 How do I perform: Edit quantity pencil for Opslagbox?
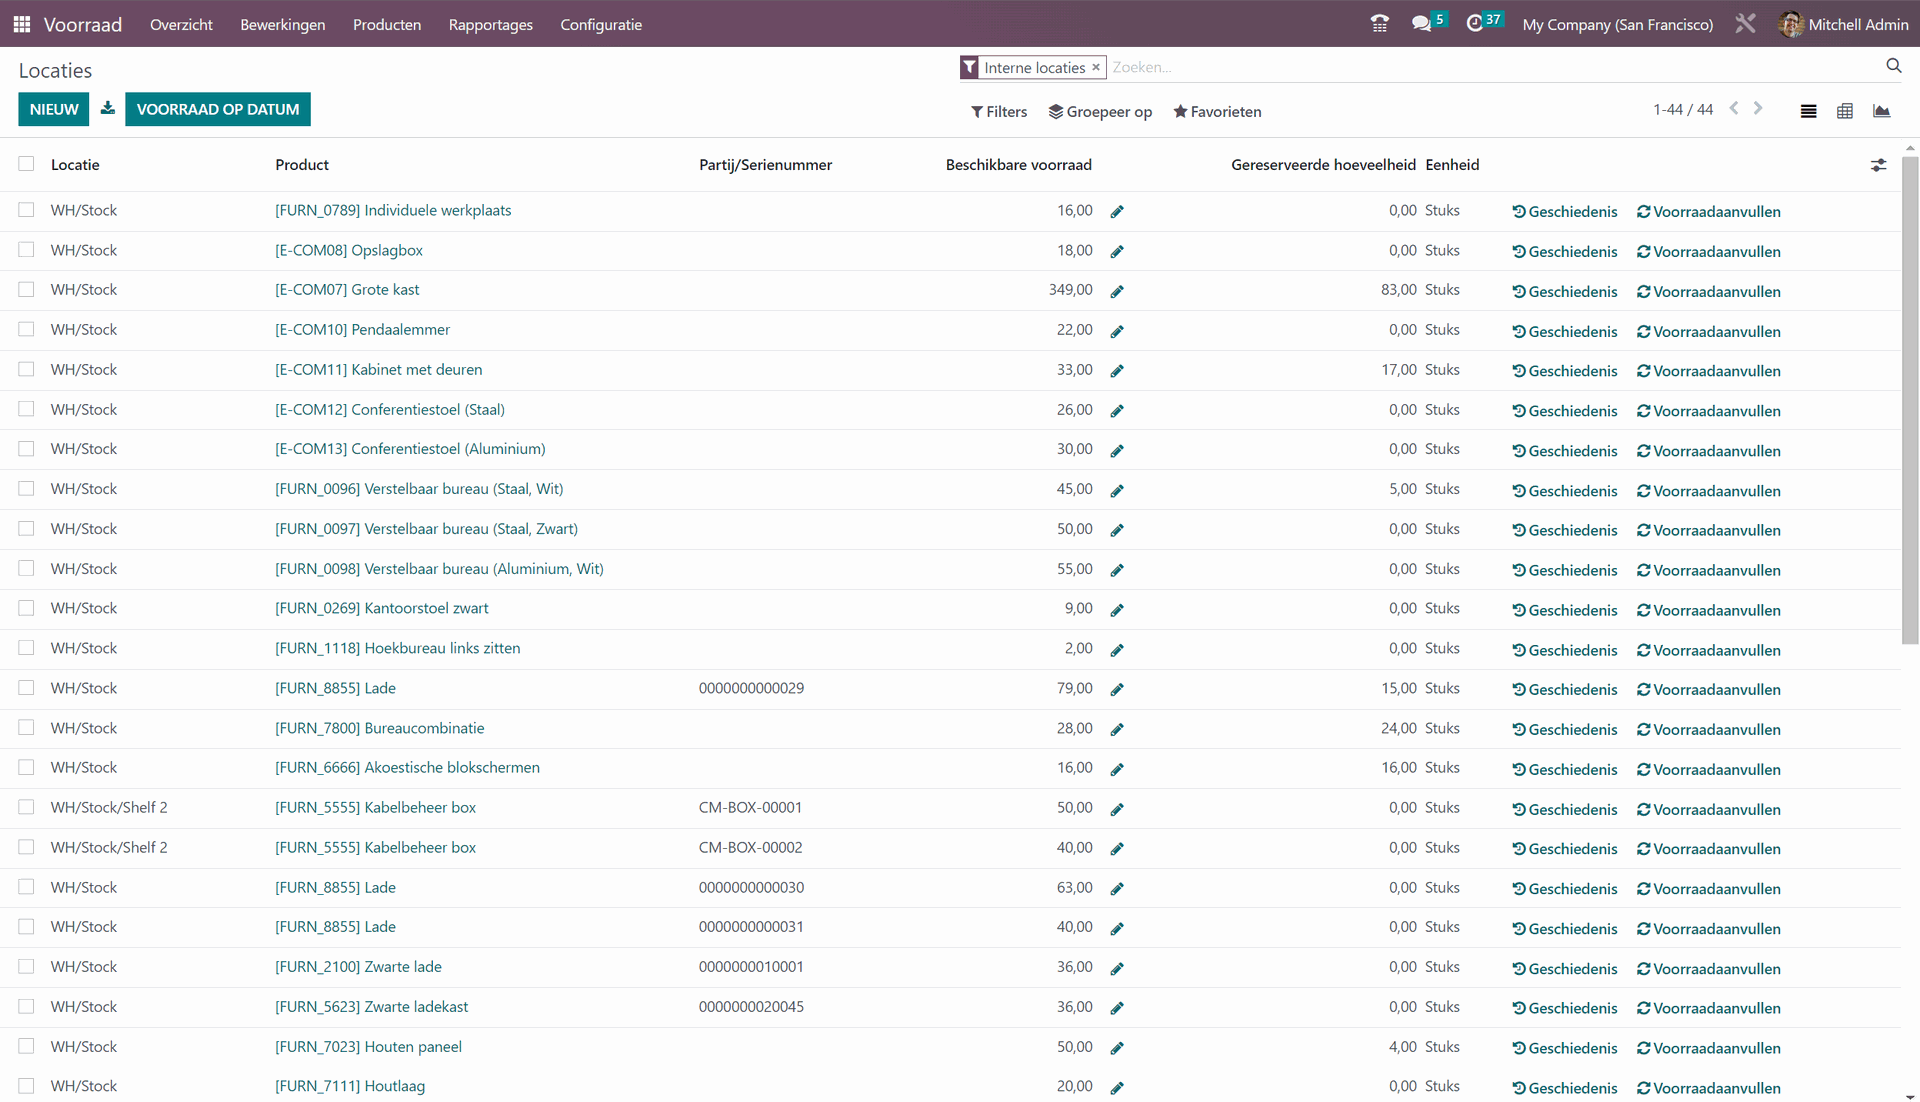[1117, 251]
